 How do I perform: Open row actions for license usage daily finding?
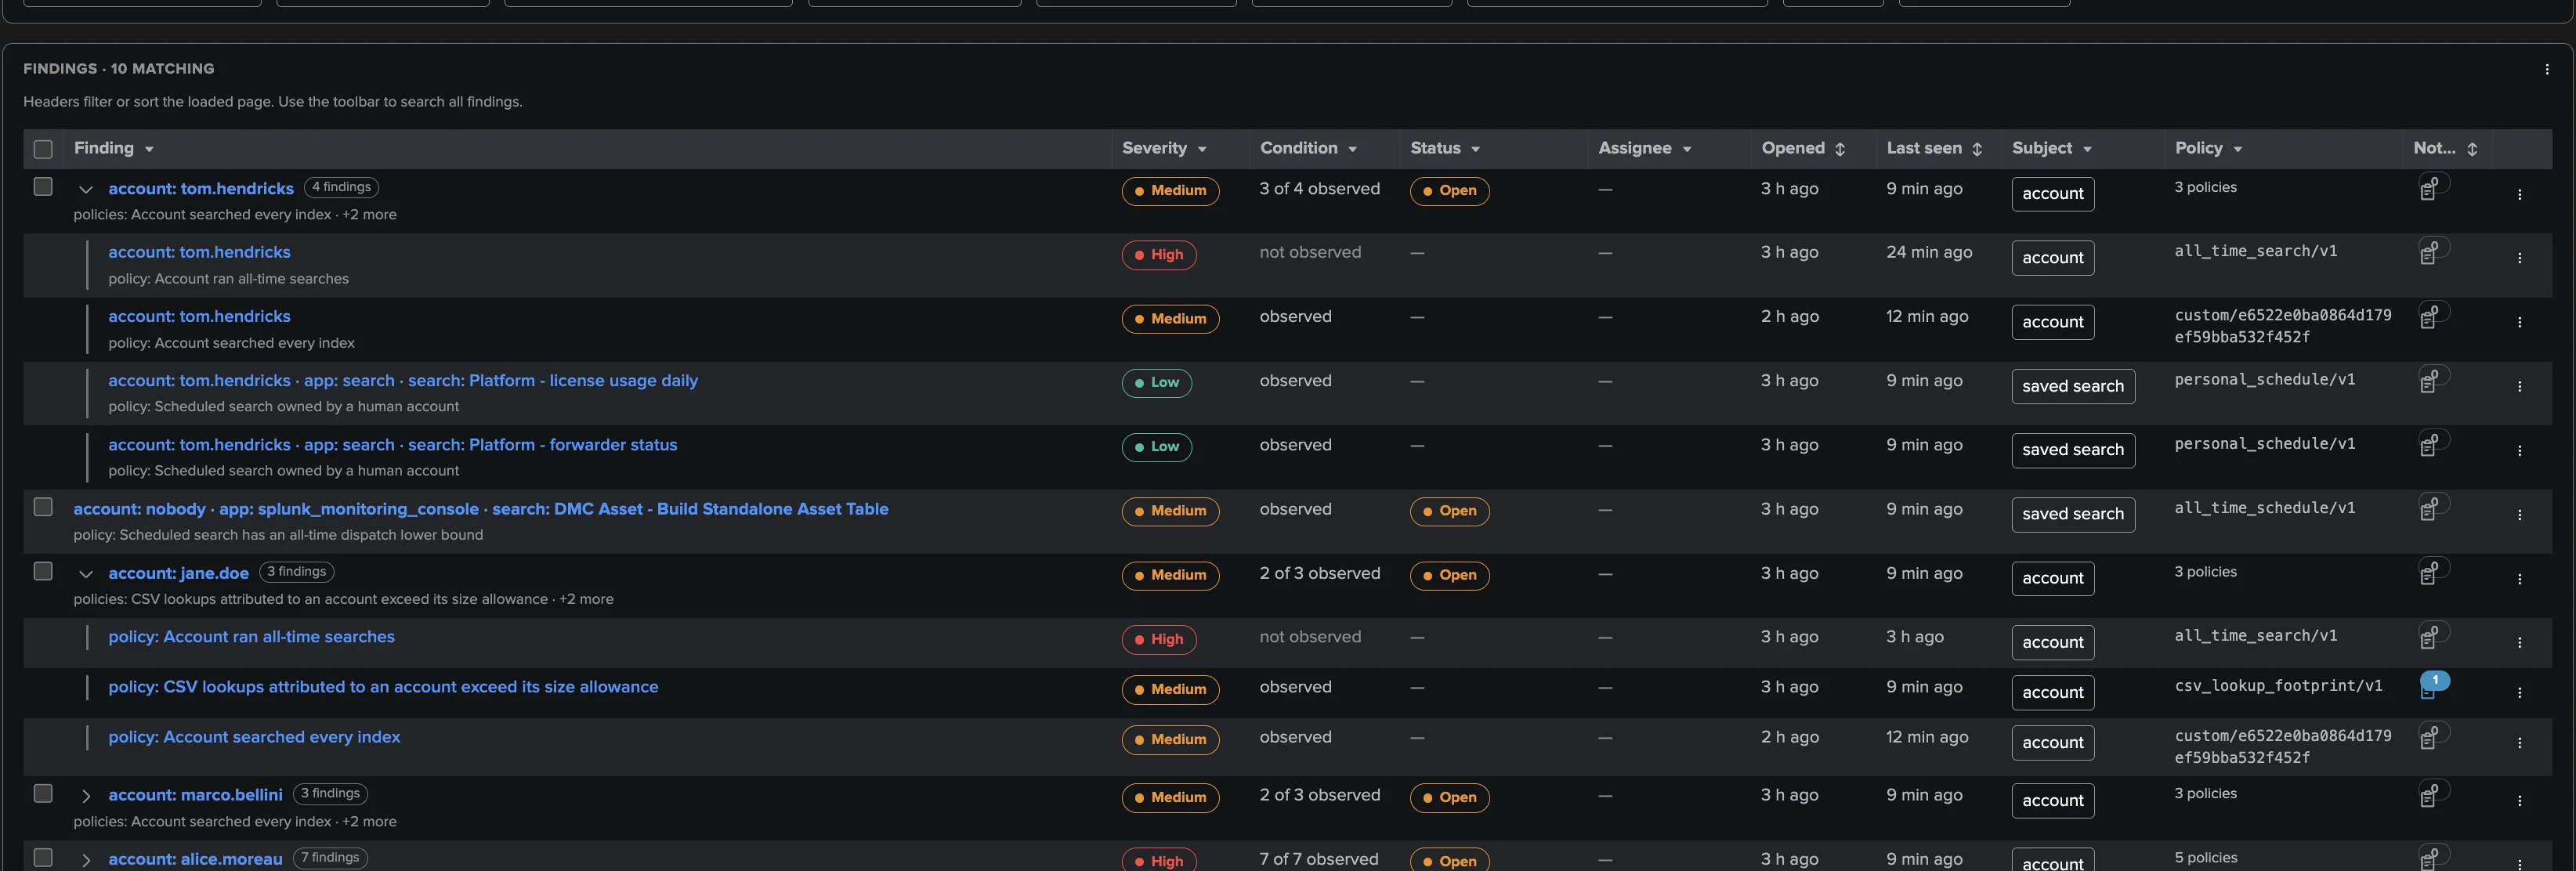tap(2519, 387)
